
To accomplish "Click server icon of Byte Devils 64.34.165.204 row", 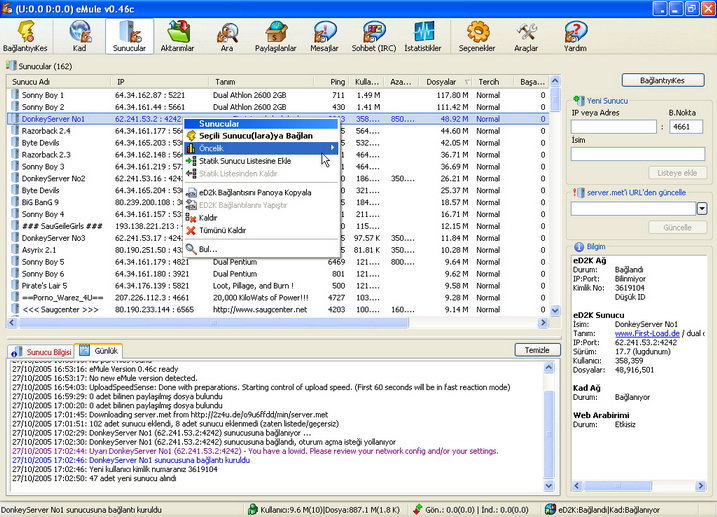I will [x=15, y=190].
